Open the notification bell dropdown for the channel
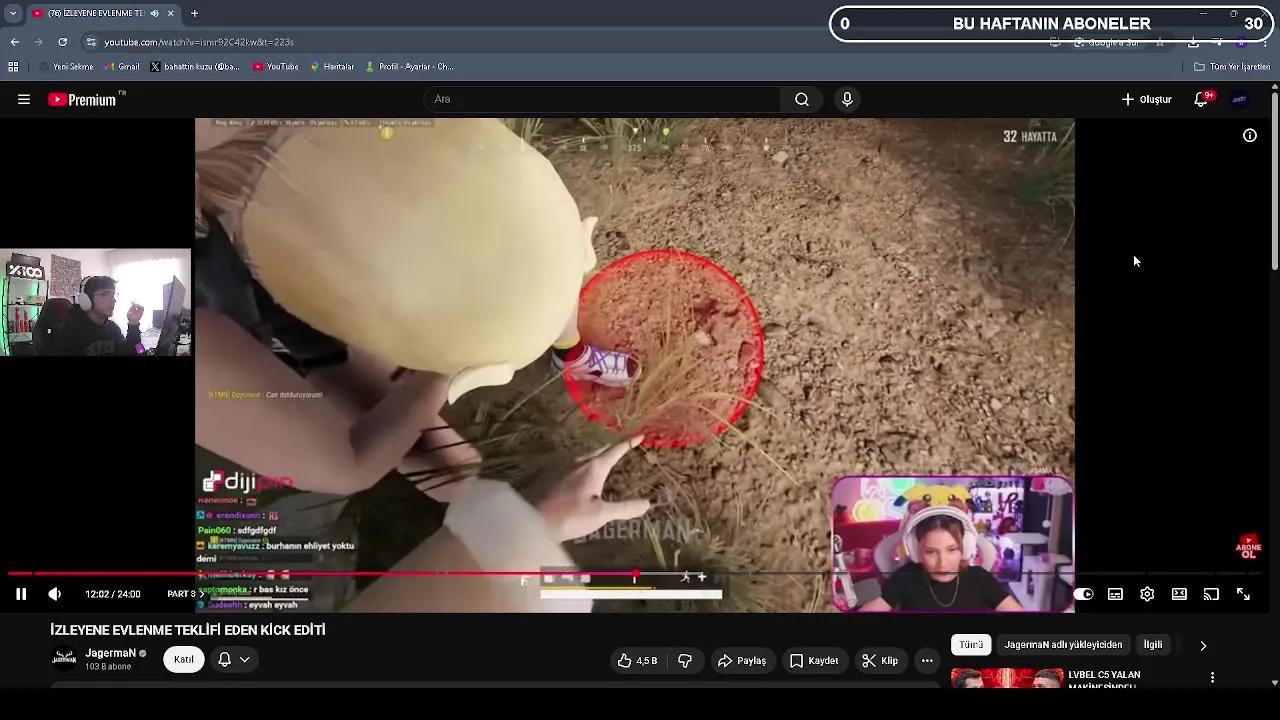This screenshot has height=720, width=1280. (x=234, y=660)
